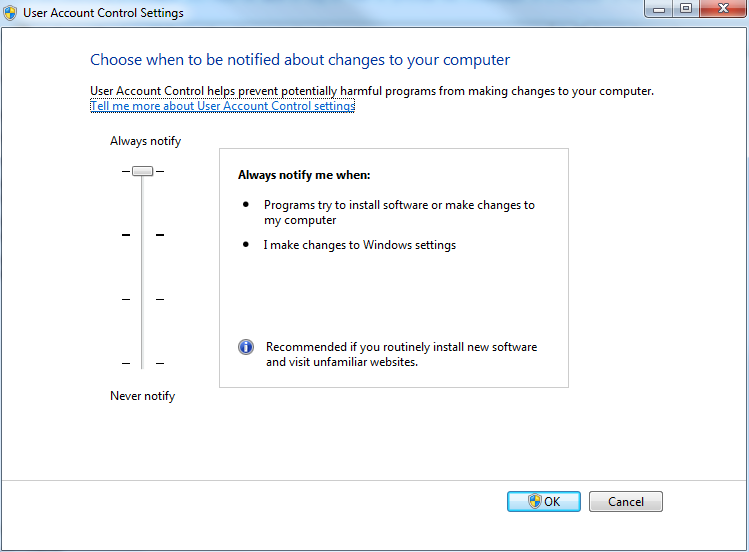The height and width of the screenshot is (552, 749).
Task: Cancel the UAC settings dialog
Action: tap(626, 501)
